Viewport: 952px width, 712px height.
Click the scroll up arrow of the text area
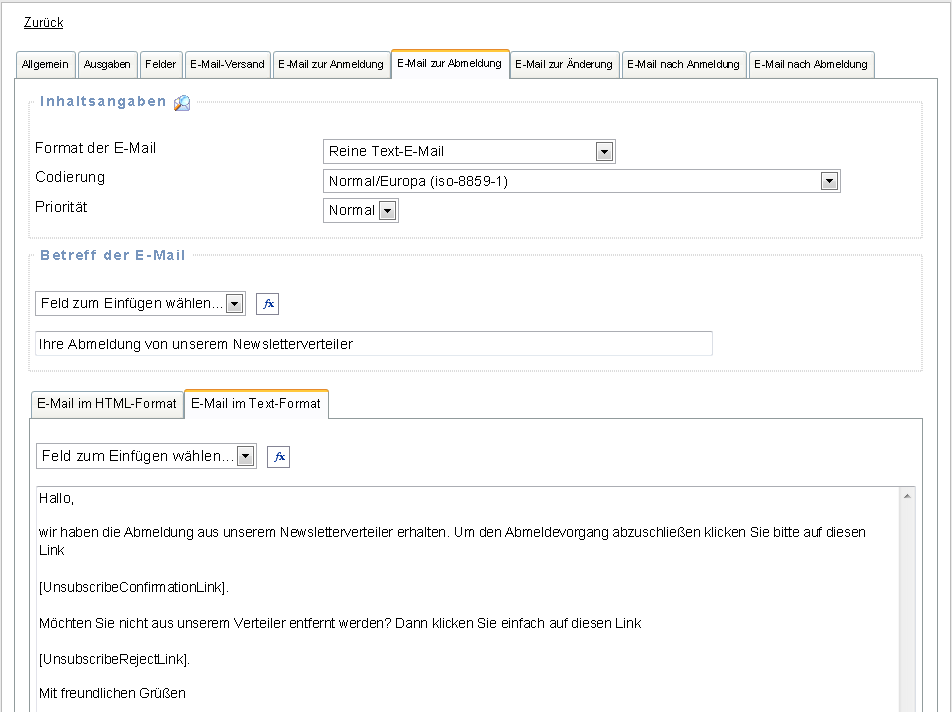[908, 496]
